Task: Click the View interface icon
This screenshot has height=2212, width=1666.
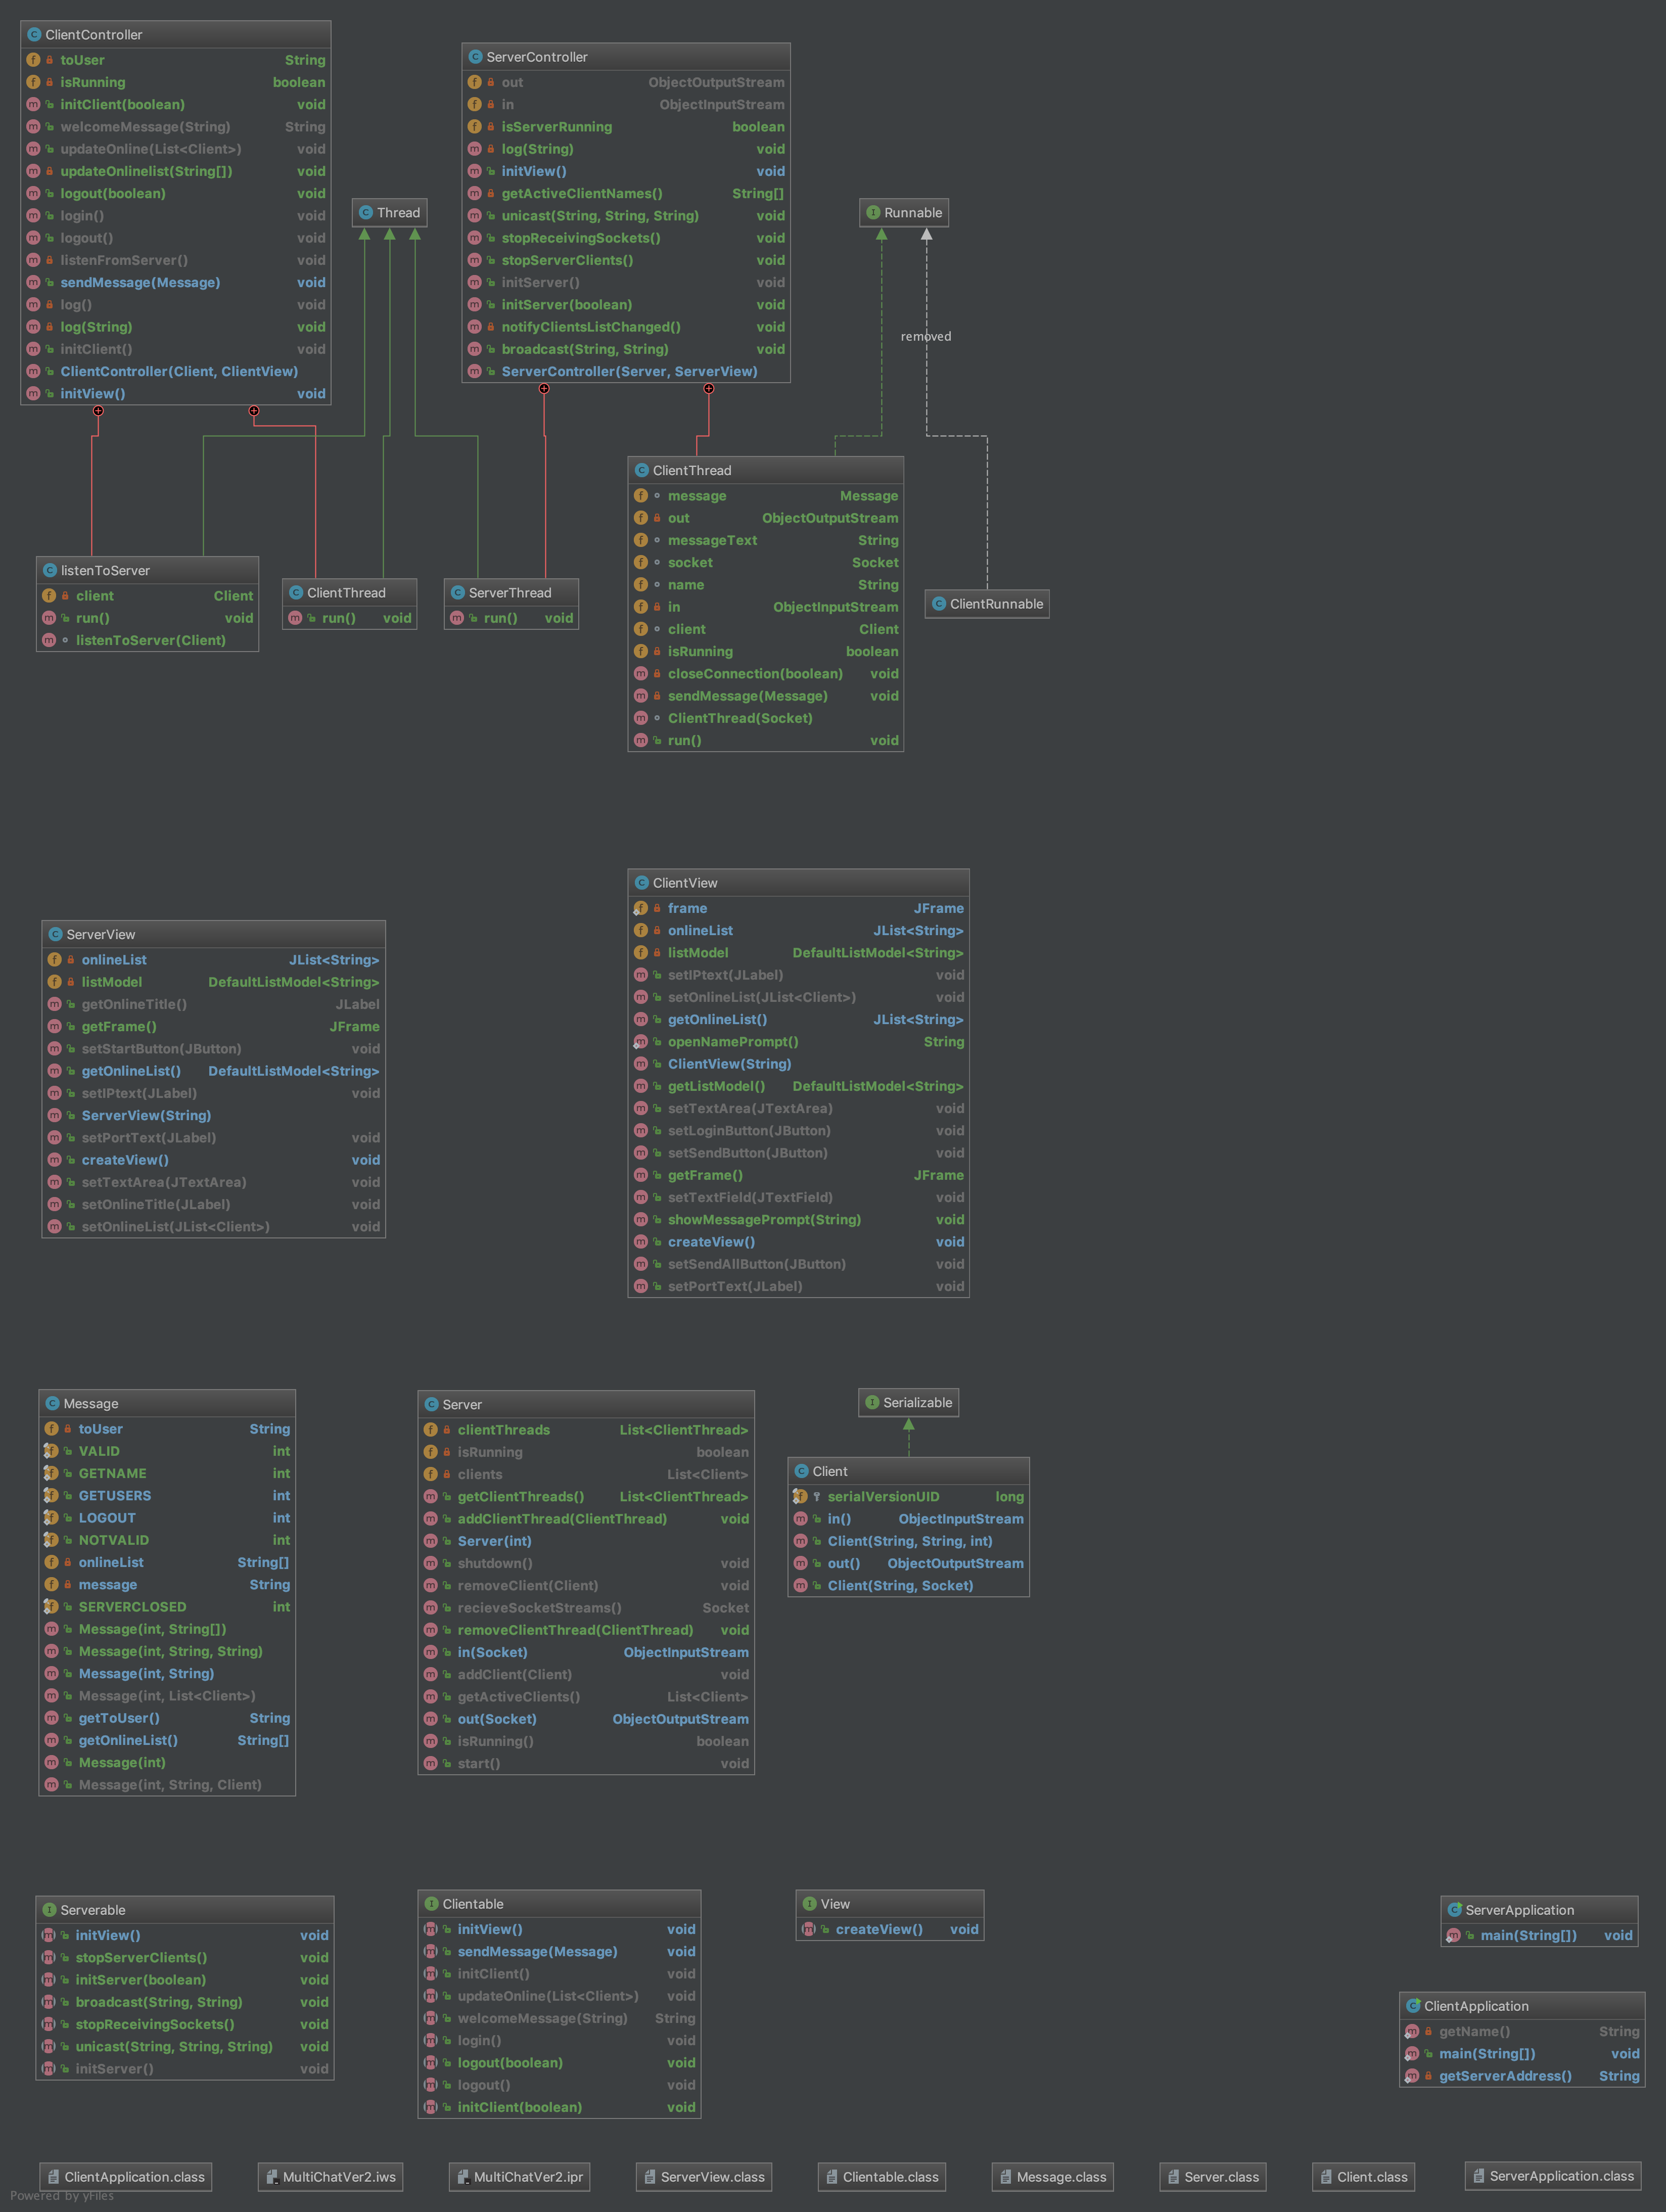Action: [810, 1904]
